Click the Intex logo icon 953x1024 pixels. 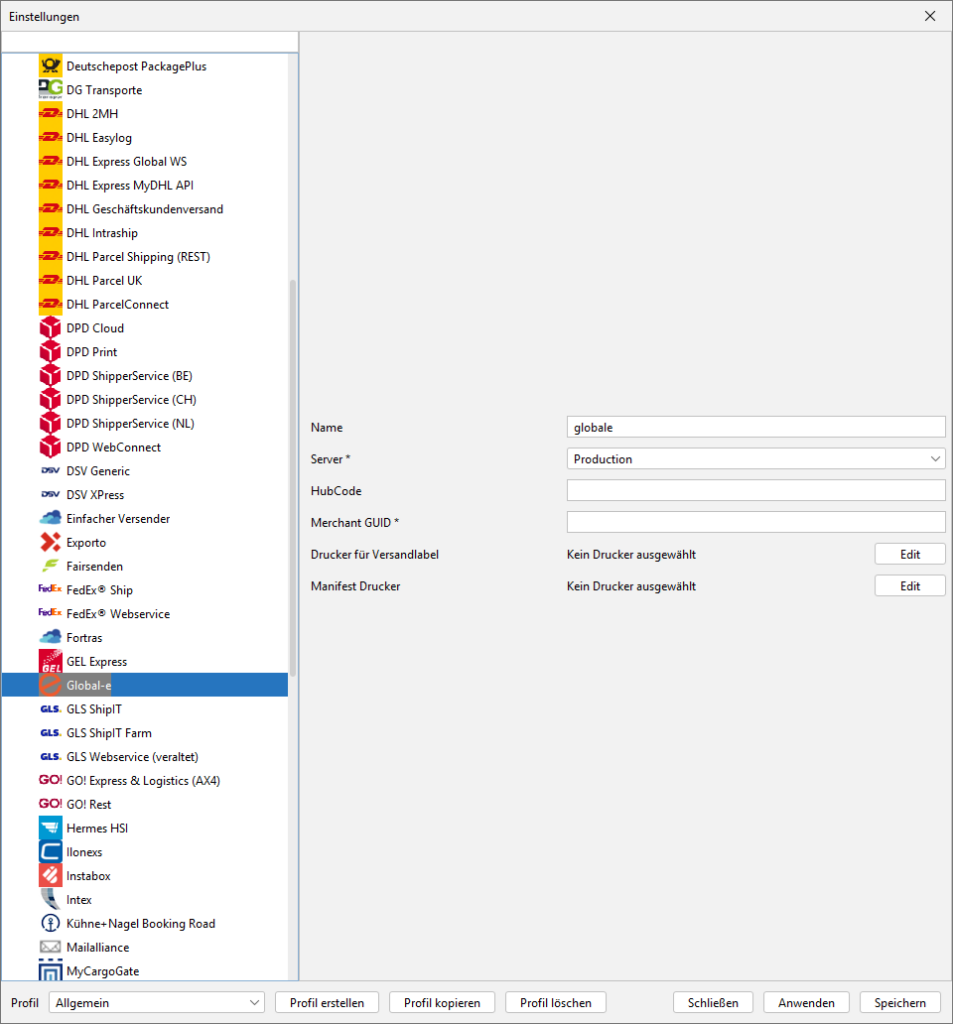point(50,899)
